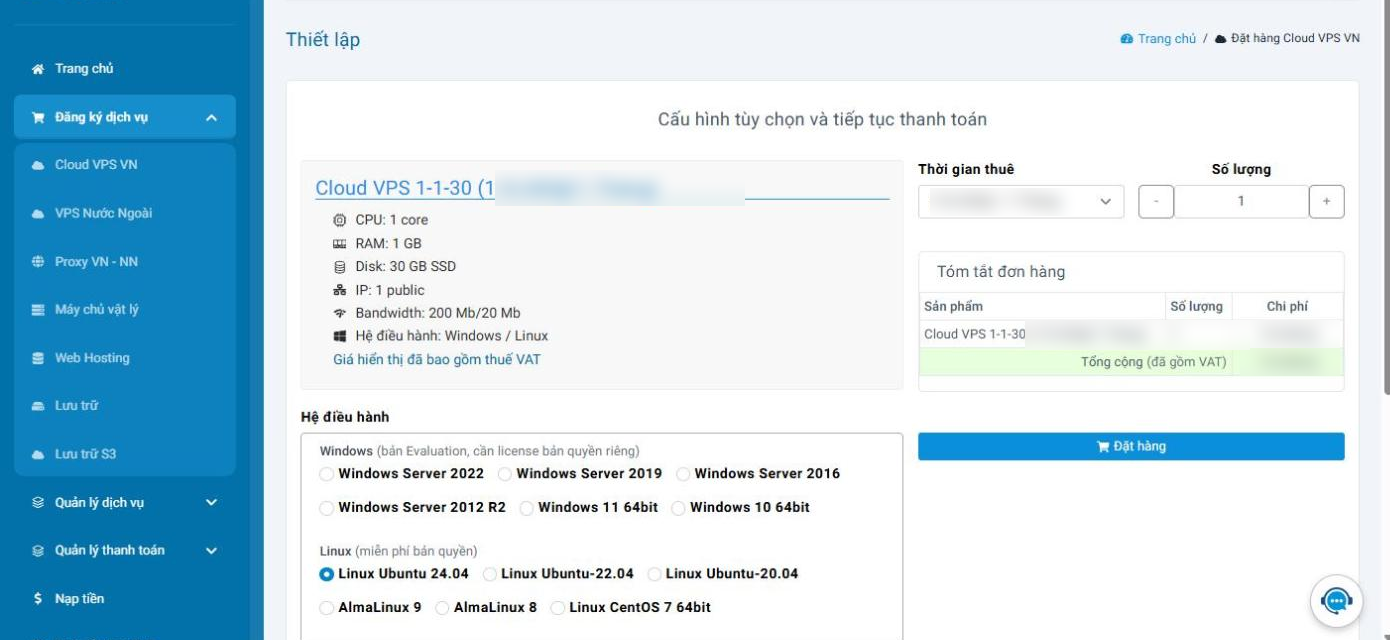Click the Tổng cộng (đã gồm VAT) row
This screenshot has width=1390, height=640.
pyautogui.click(x=1131, y=362)
